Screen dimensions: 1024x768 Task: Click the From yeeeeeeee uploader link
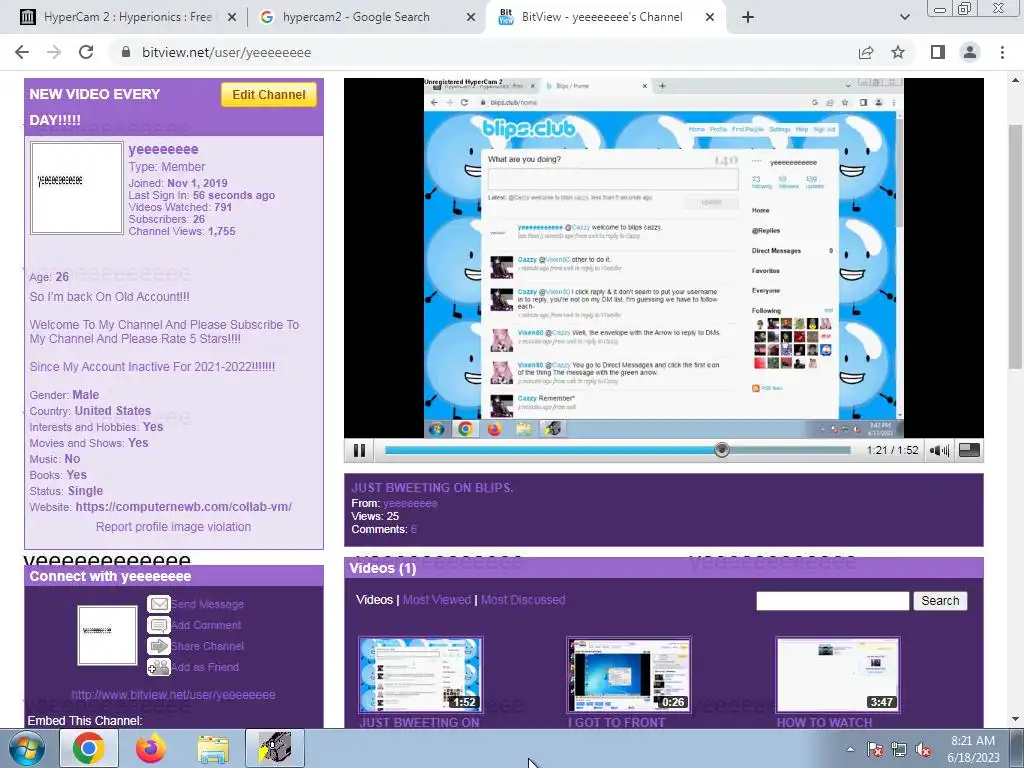[410, 504]
